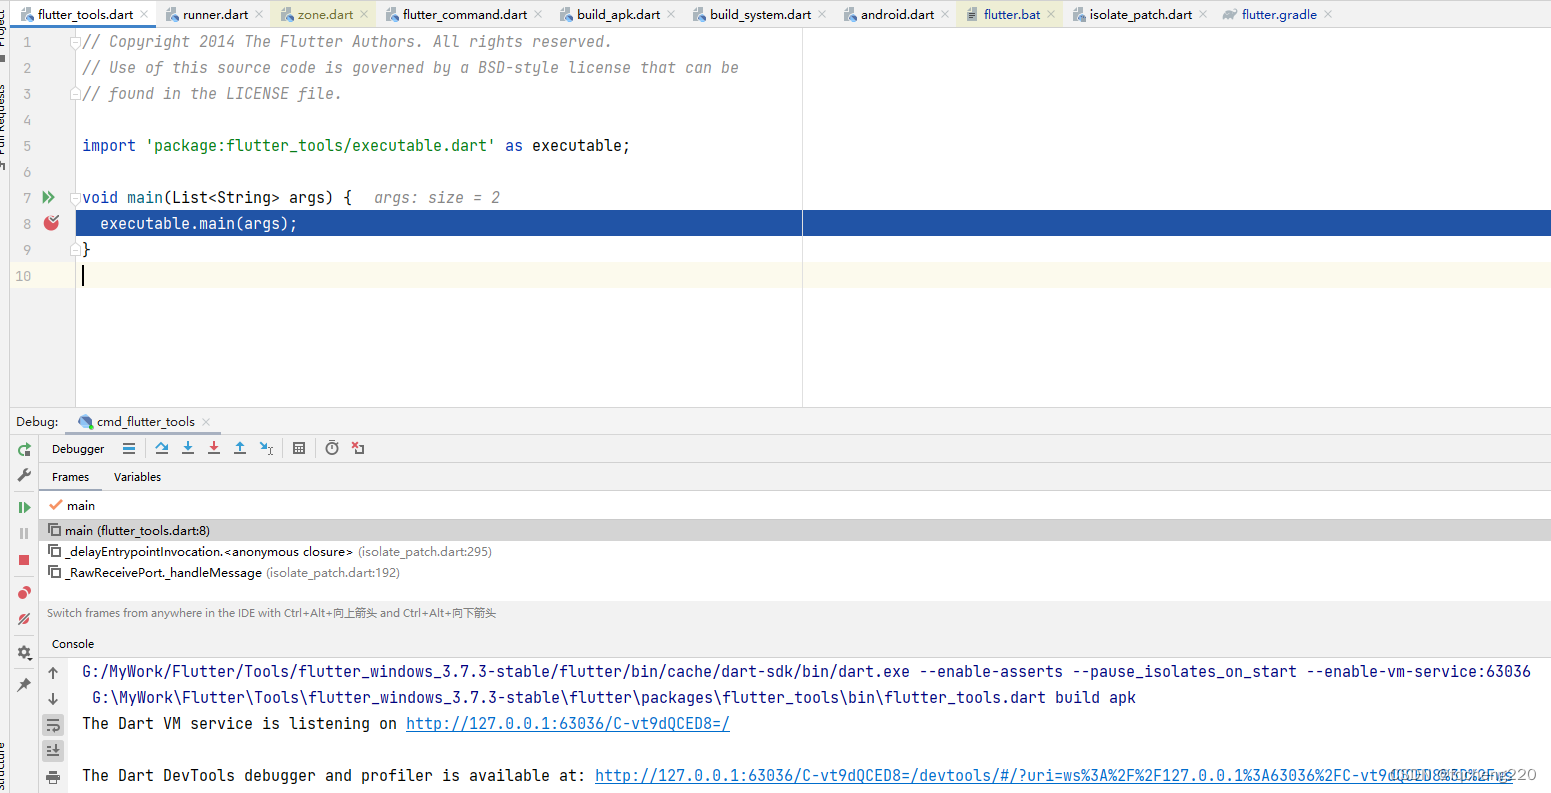Click the import statement on line 5
The height and width of the screenshot is (793, 1551).
356,146
